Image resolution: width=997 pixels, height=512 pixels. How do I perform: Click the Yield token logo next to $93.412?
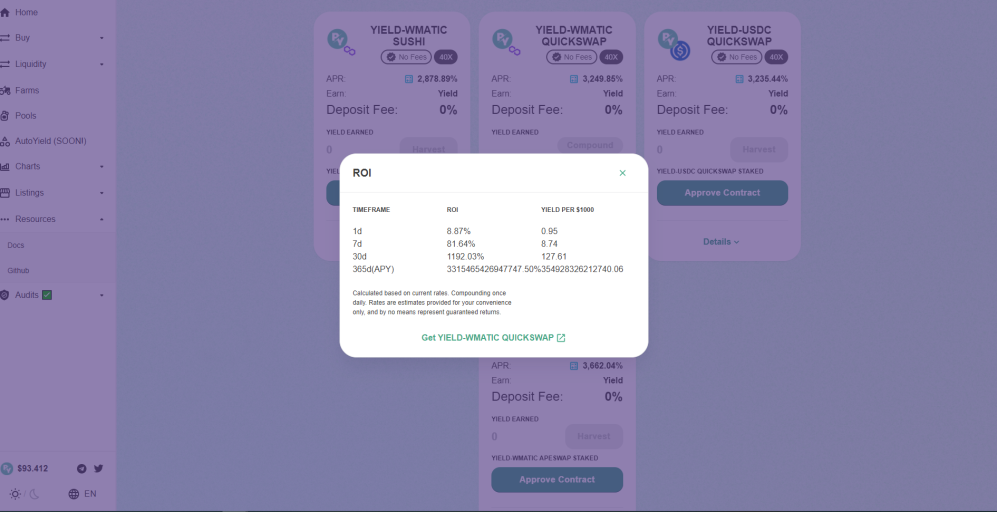point(6,469)
